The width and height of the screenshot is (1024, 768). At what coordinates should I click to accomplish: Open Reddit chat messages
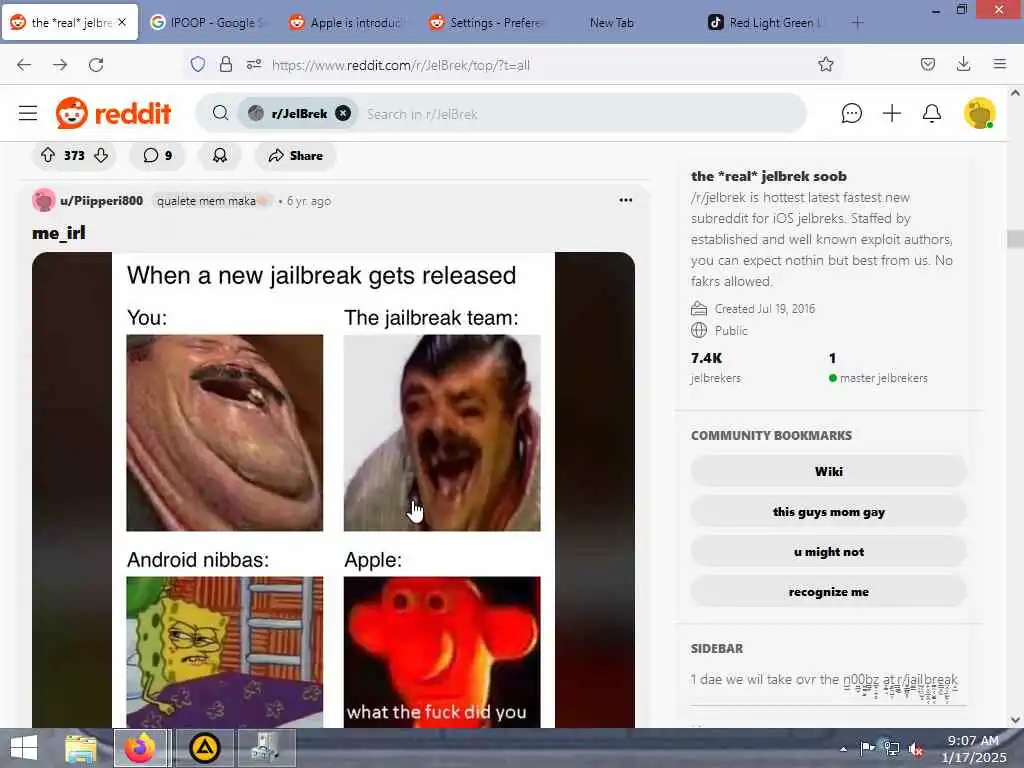click(852, 113)
